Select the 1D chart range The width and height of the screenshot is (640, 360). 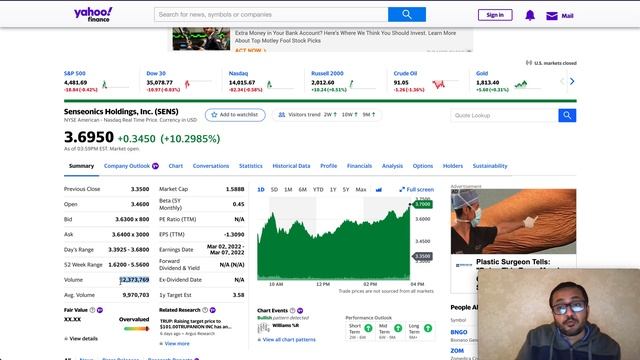261,190
